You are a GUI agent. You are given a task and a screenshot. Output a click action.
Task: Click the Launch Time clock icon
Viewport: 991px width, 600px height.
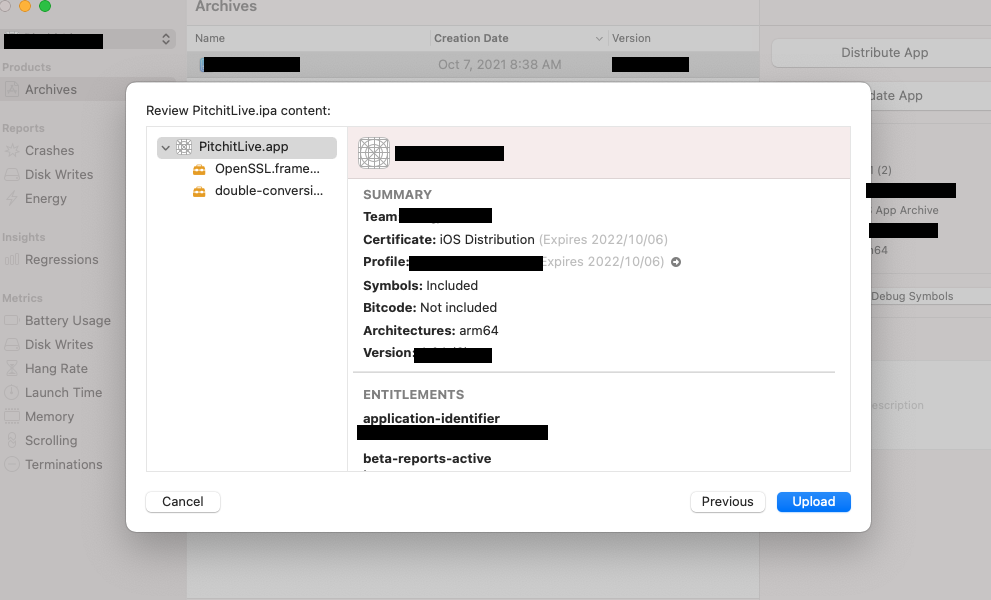[12, 393]
